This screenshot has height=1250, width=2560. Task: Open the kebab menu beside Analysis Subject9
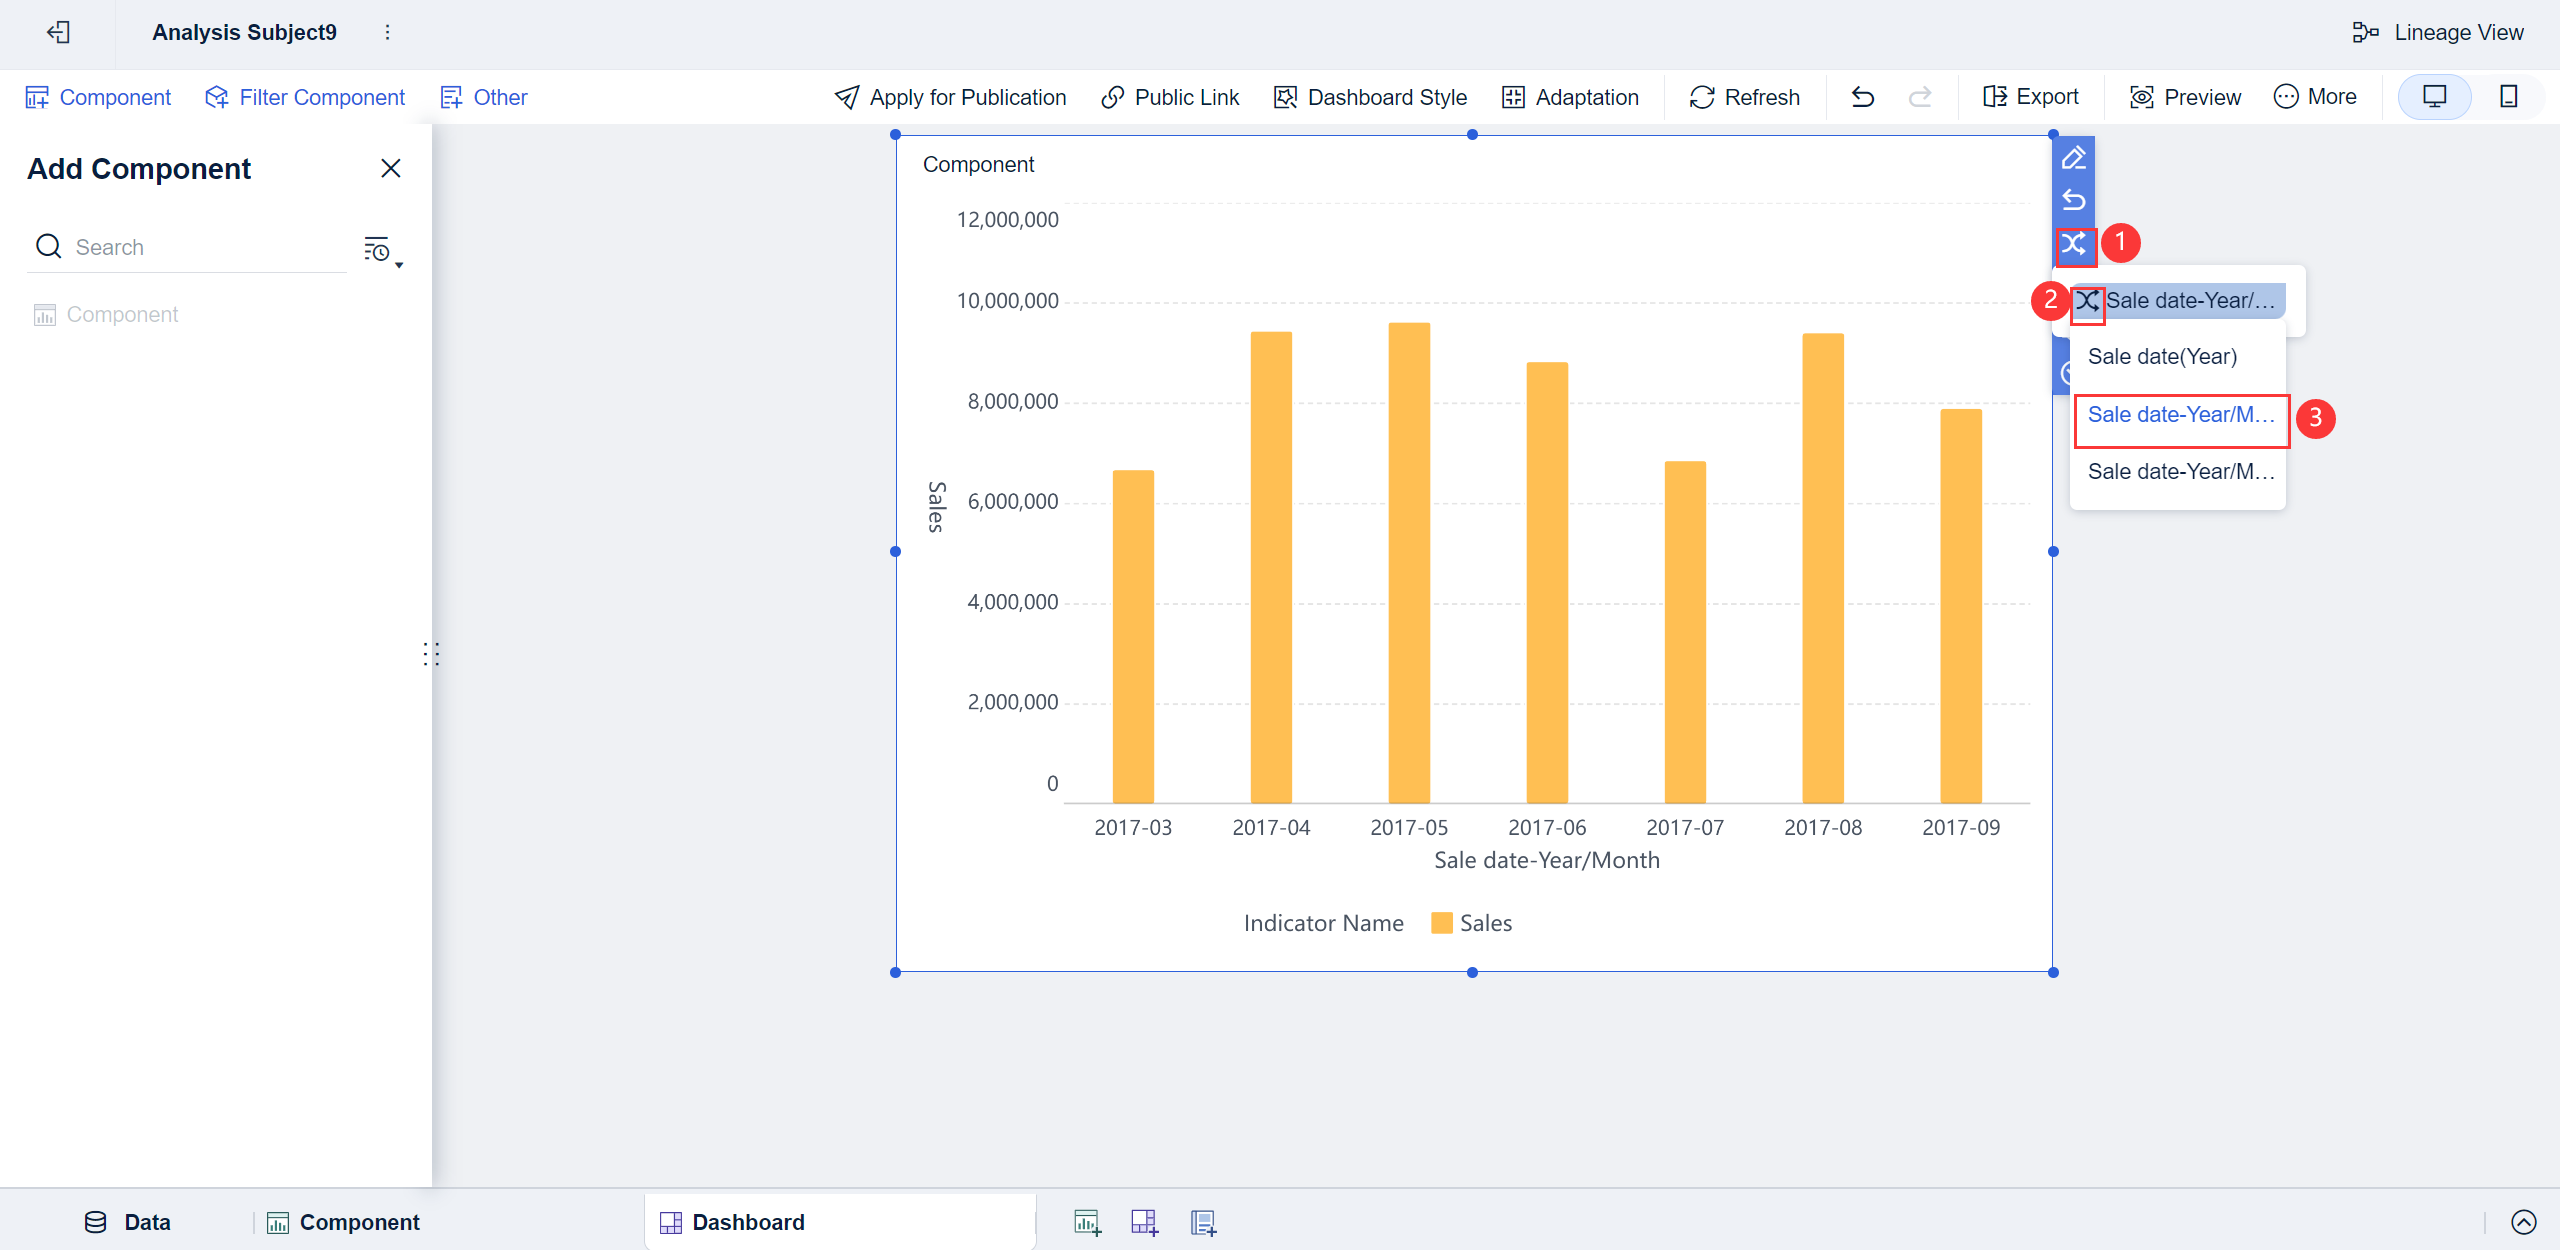click(388, 32)
